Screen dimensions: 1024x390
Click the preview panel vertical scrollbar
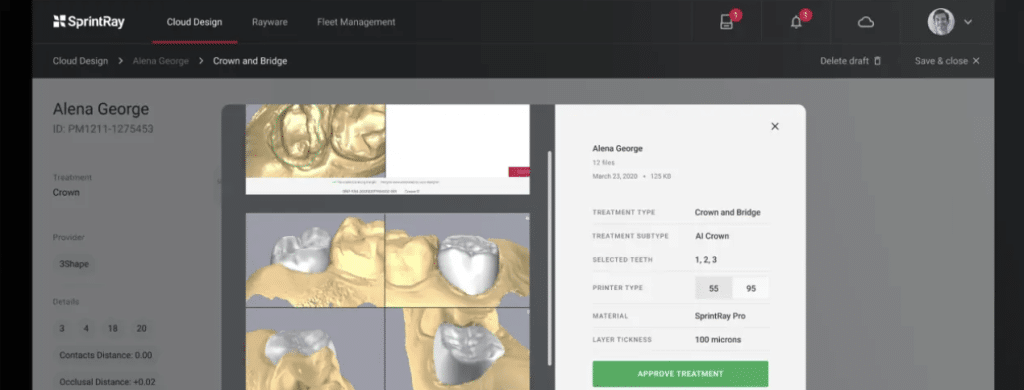550,258
